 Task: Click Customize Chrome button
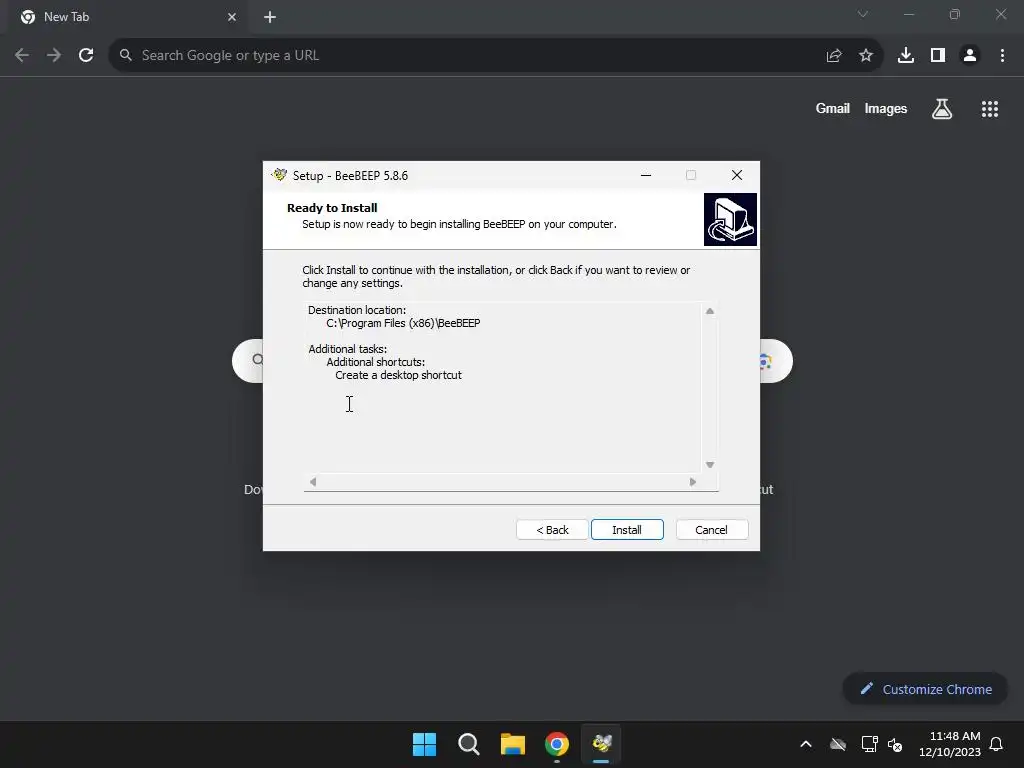925,689
